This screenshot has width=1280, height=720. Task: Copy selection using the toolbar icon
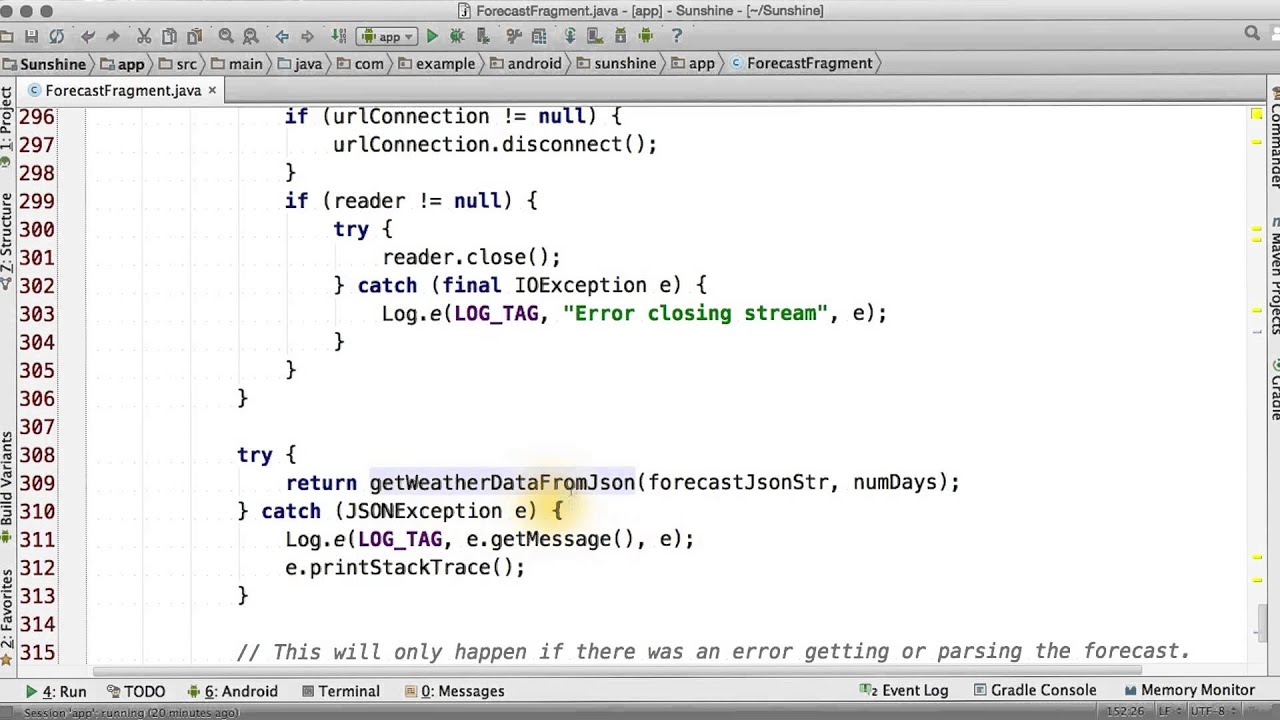point(169,36)
